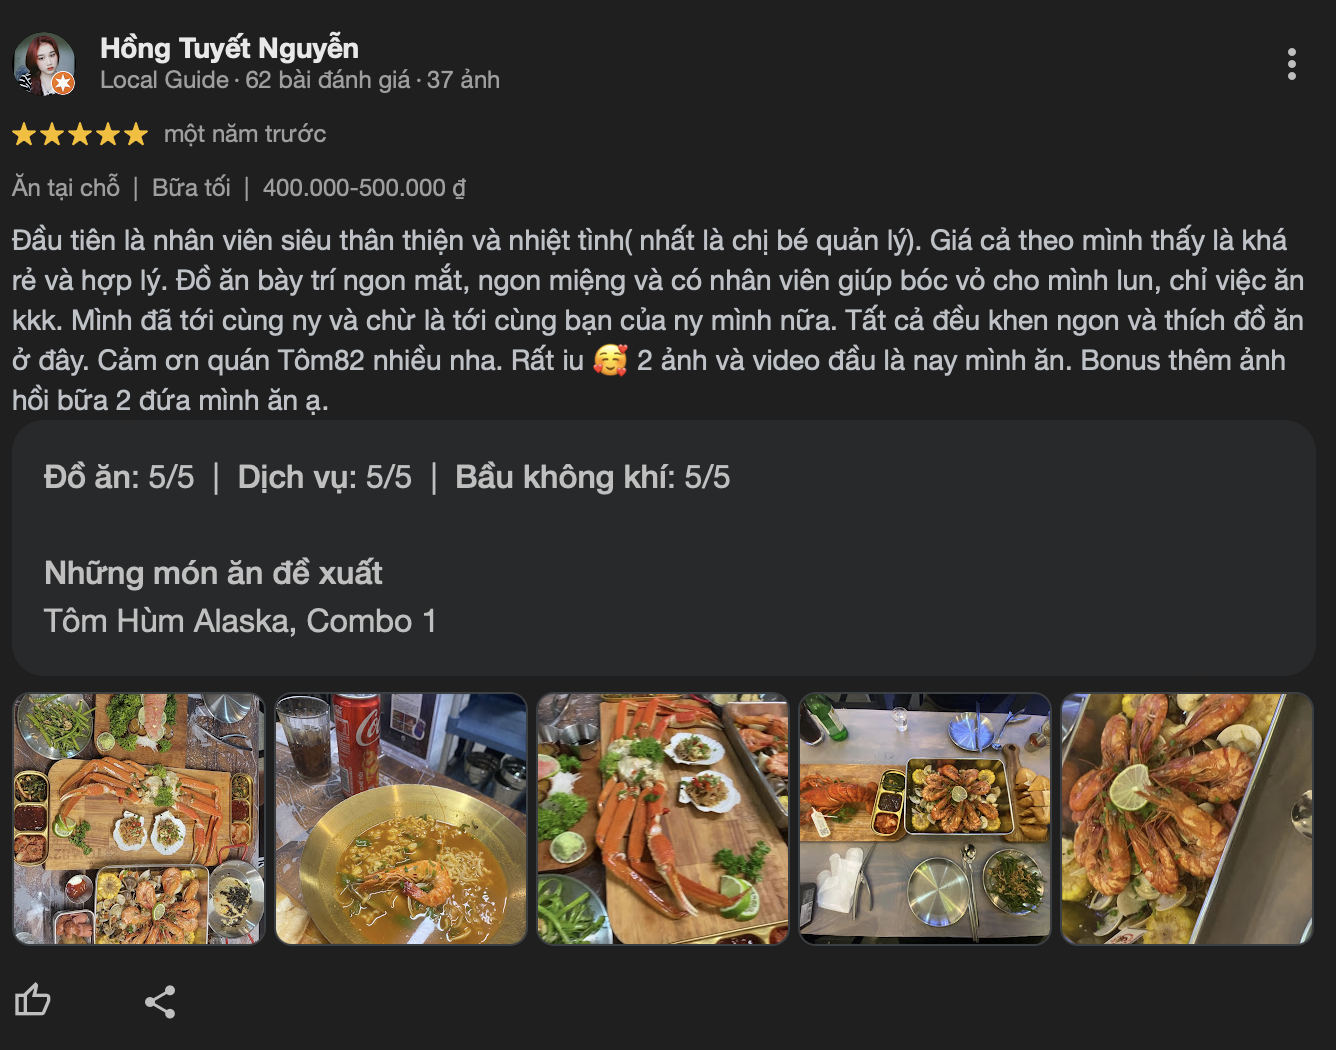Screen dimensions: 1336x1050
Task: Click the 'một năm trước' timestamp
Action: coord(245,134)
